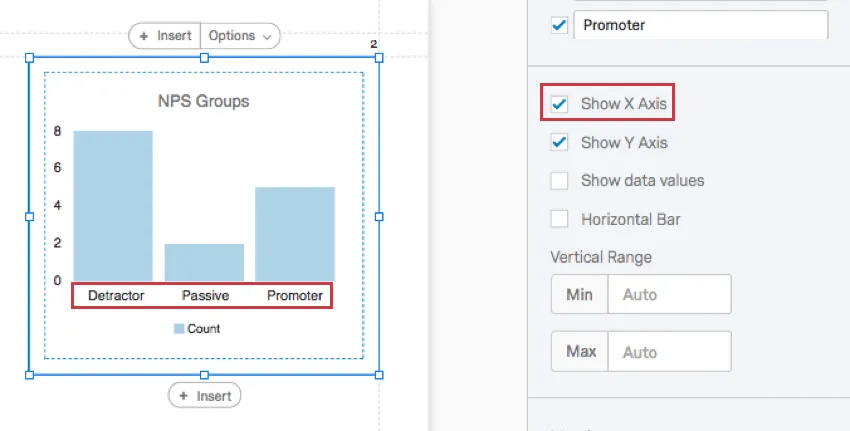The height and width of the screenshot is (431, 850).
Task: Click the top-right corner resize handle
Action: pos(379,58)
